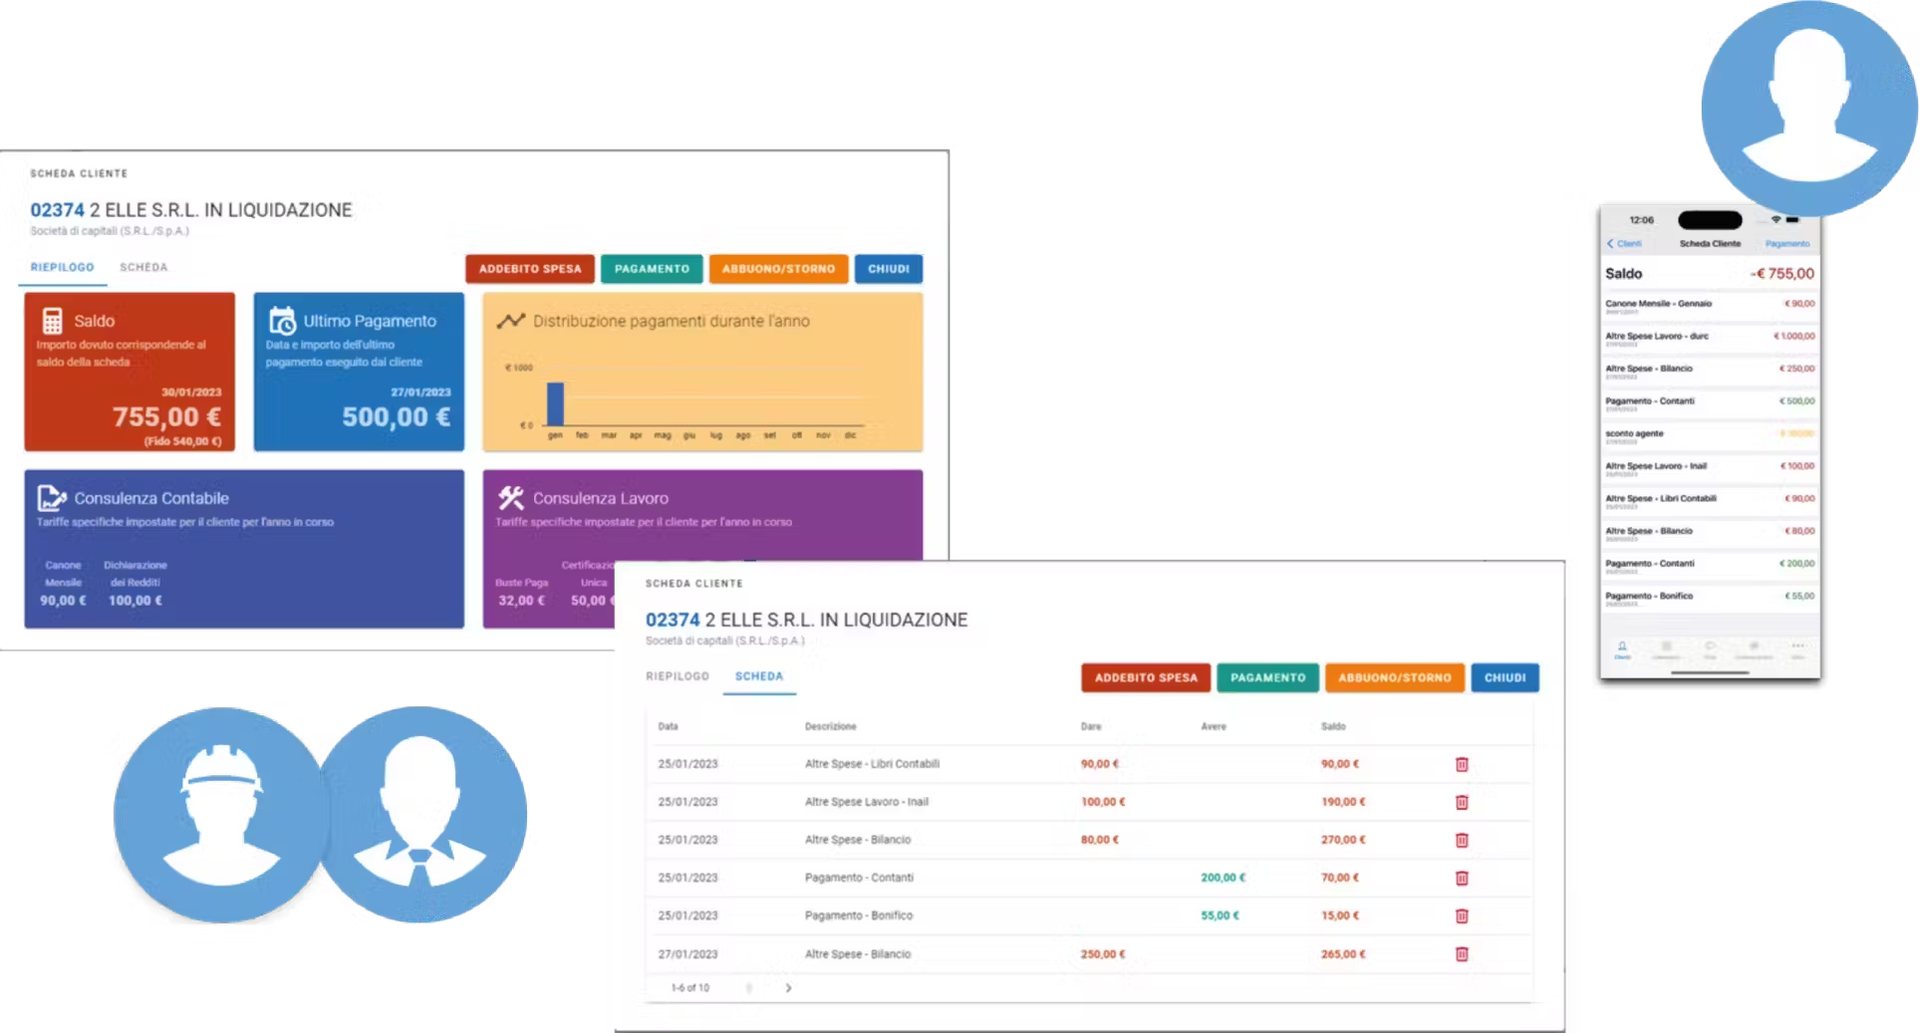Click the hard-hat worker avatar icon
This screenshot has width=1920, height=1033.
tap(221, 814)
